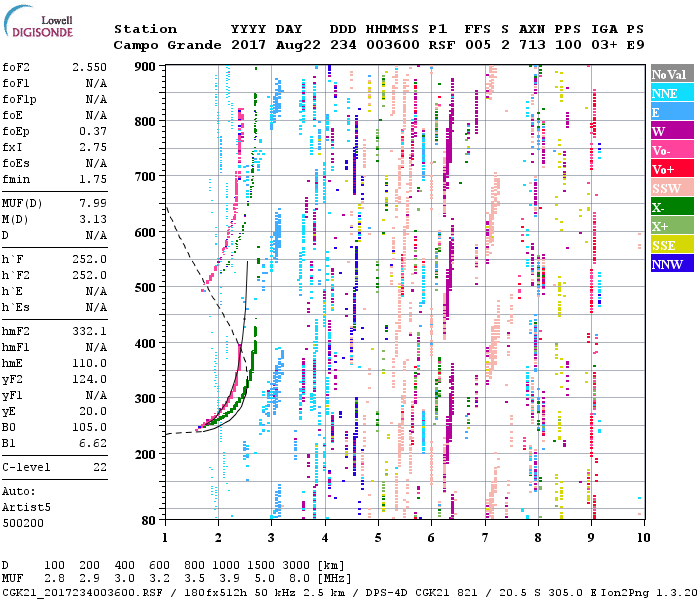The height and width of the screenshot is (600, 700).
Task: Select the X- dark green legend entry
Action: pos(672,207)
